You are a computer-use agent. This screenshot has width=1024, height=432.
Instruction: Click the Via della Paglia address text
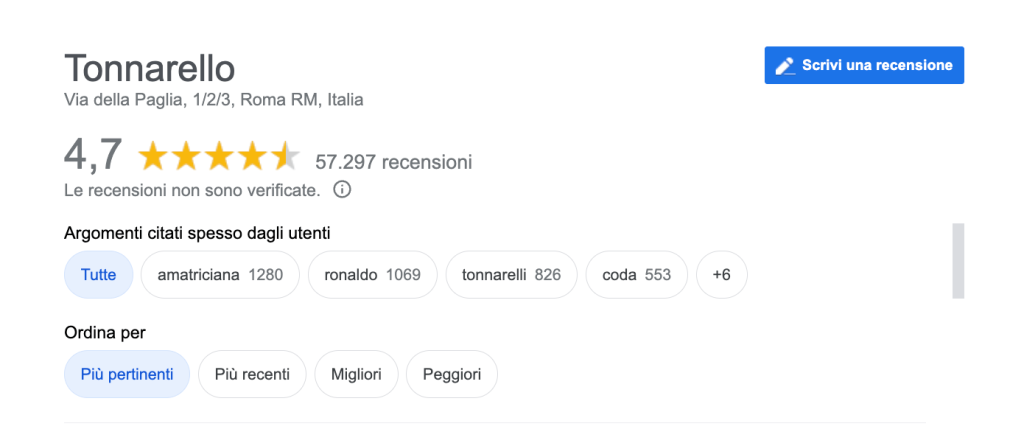[214, 100]
